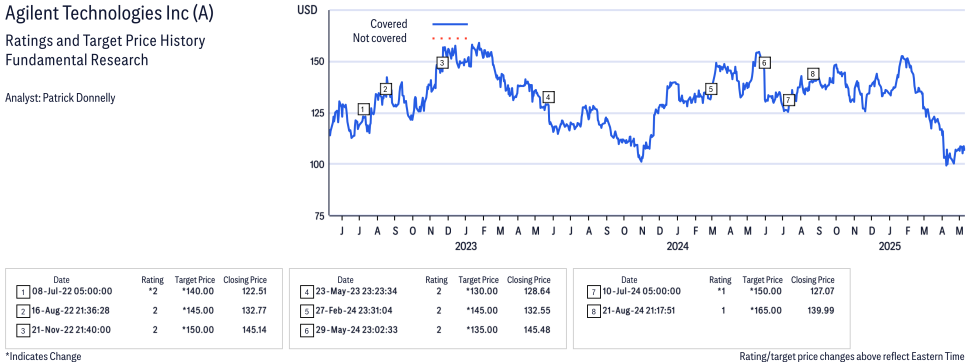Click target price *165.00
This screenshot has width=975, height=362.
pyautogui.click(x=766, y=310)
